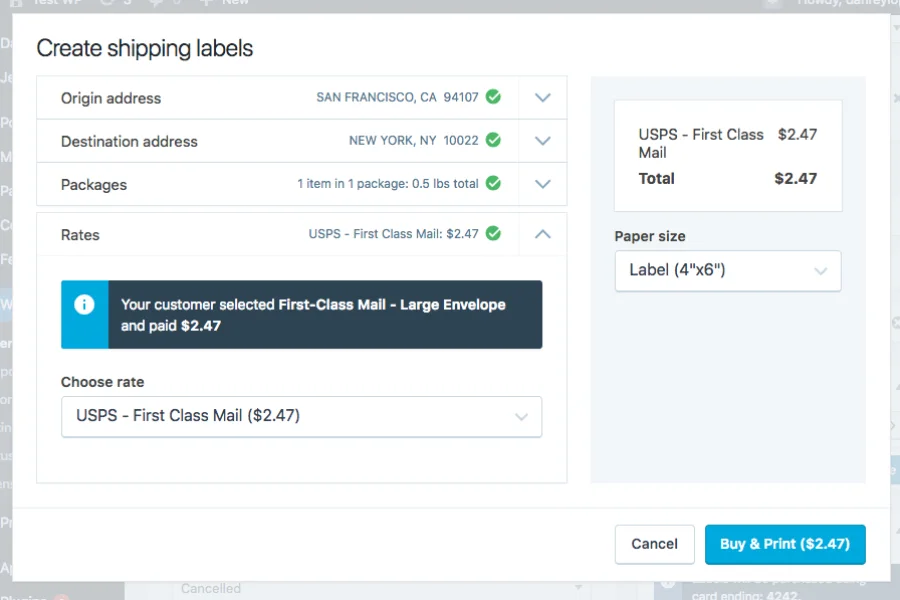
Task: Select the Origin address heading
Action: click(x=111, y=98)
